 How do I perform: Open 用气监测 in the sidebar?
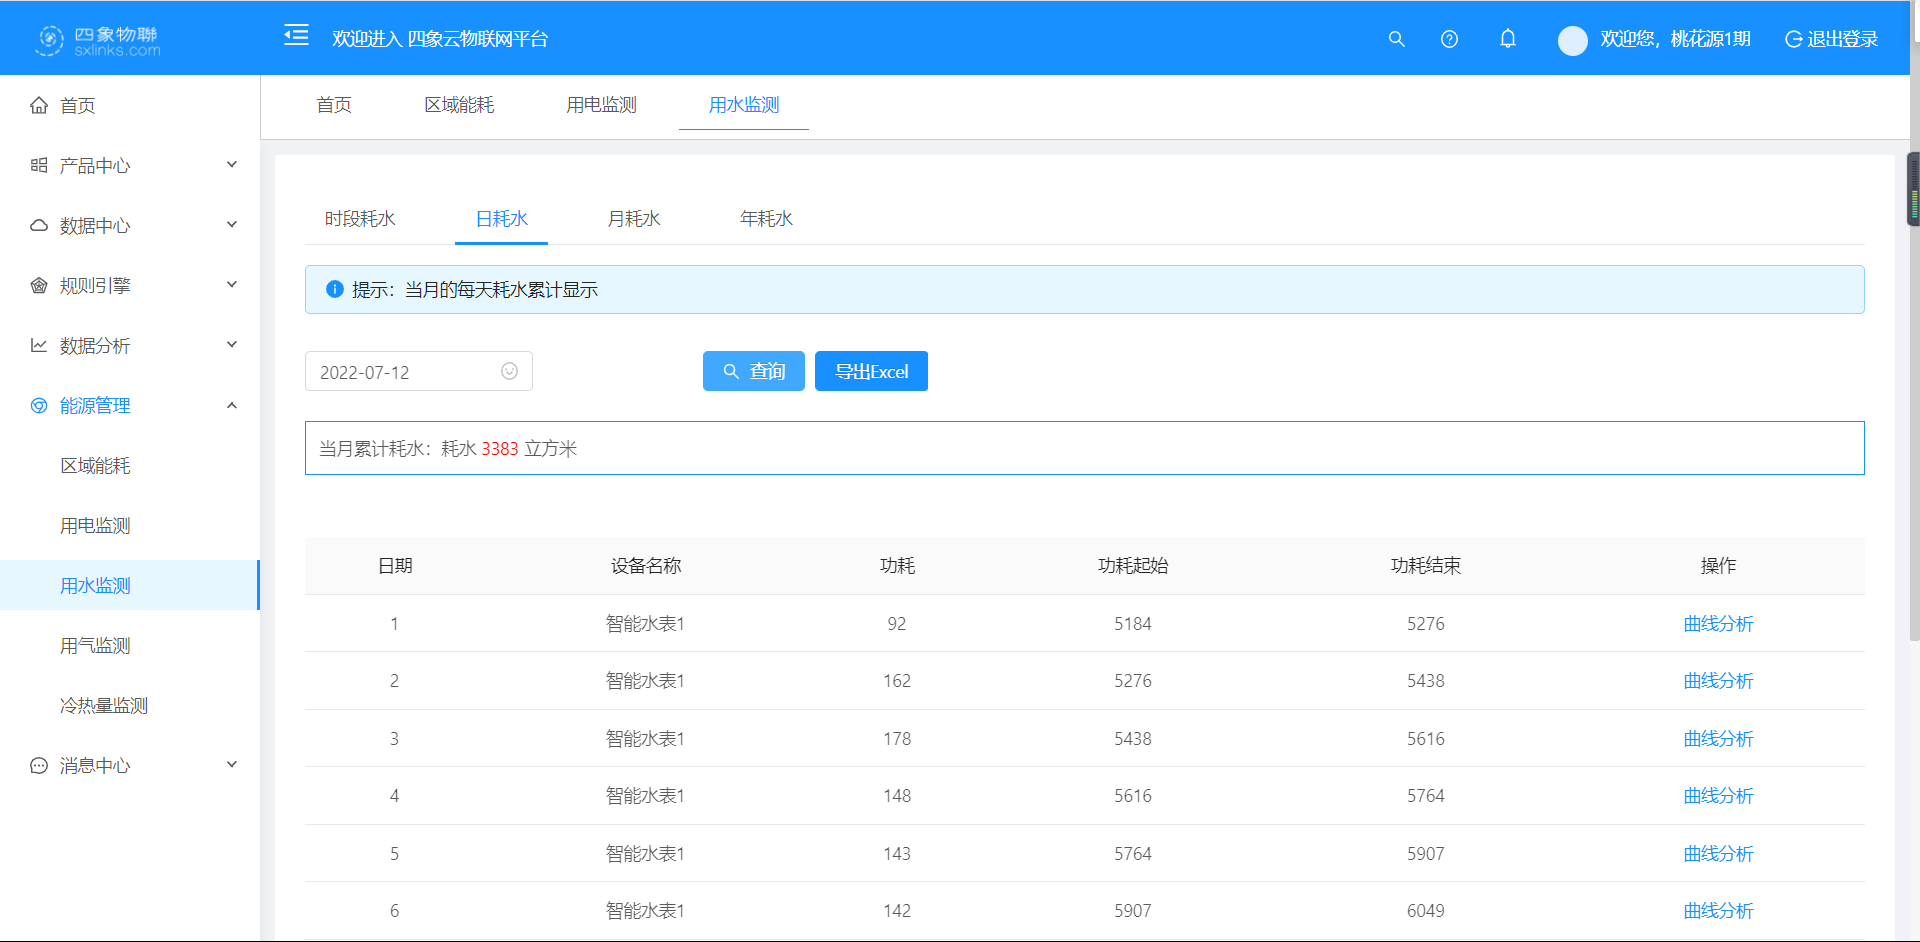click(95, 646)
